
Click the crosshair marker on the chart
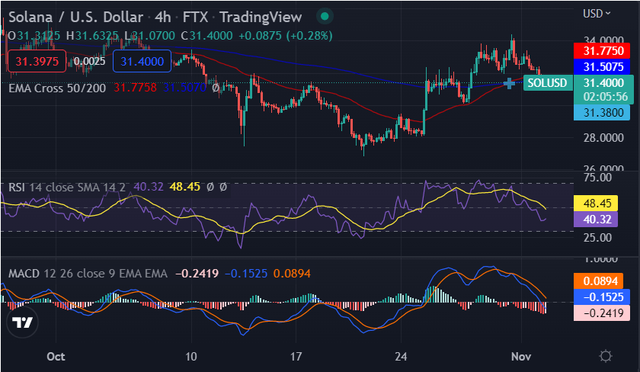pos(509,83)
